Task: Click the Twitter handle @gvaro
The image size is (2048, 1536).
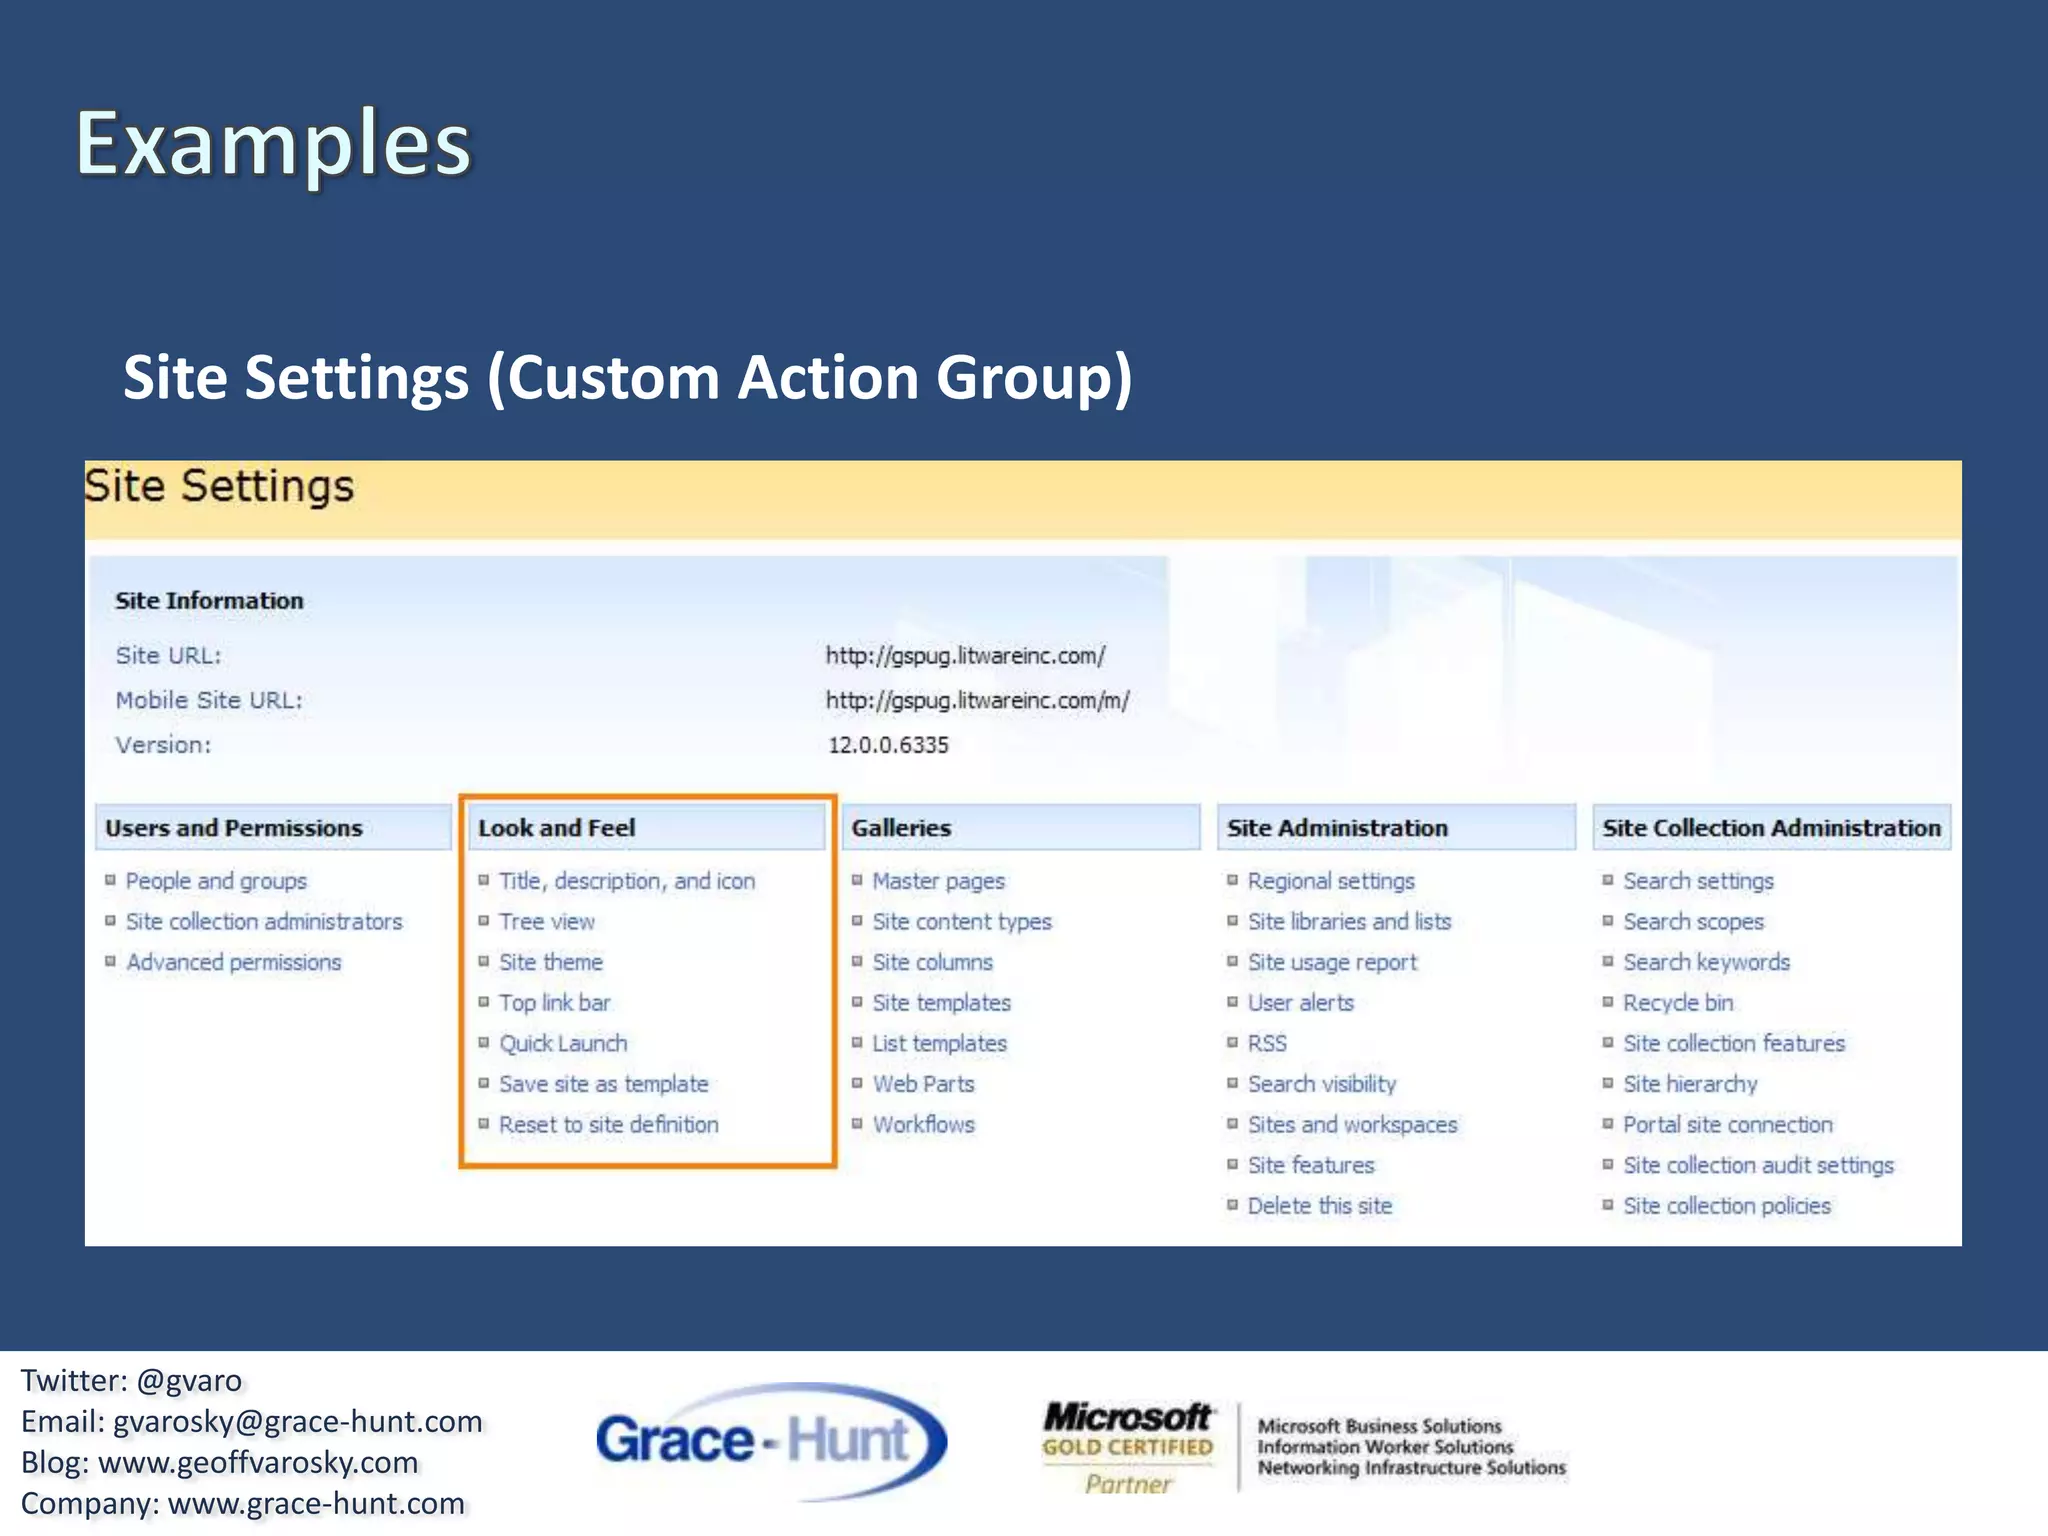Action: pos(189,1381)
